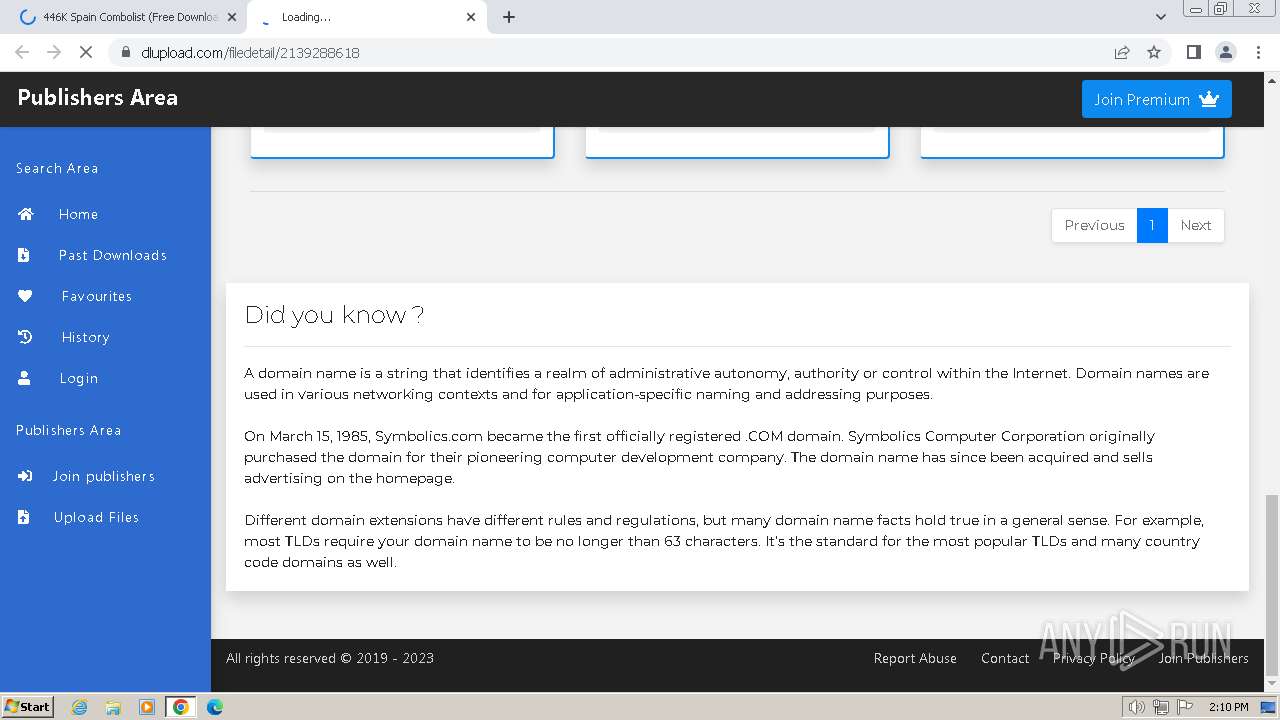Click the system tray network icon
The height and width of the screenshot is (720, 1280).
[1161, 707]
